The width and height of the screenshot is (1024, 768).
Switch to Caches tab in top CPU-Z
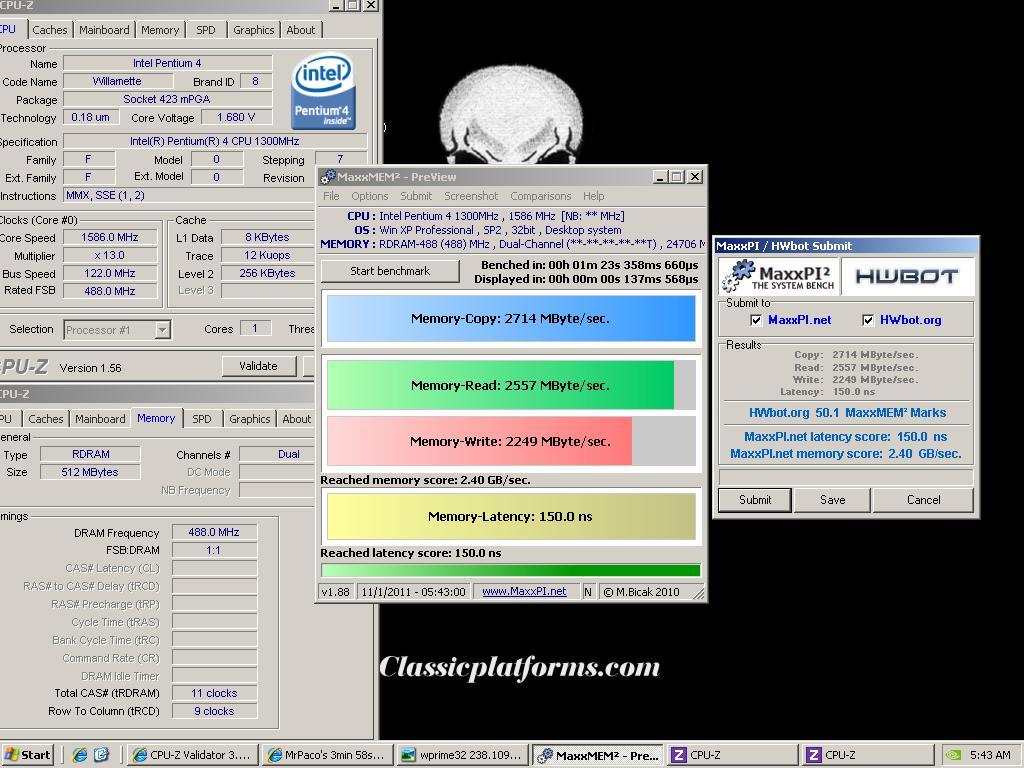click(50, 30)
